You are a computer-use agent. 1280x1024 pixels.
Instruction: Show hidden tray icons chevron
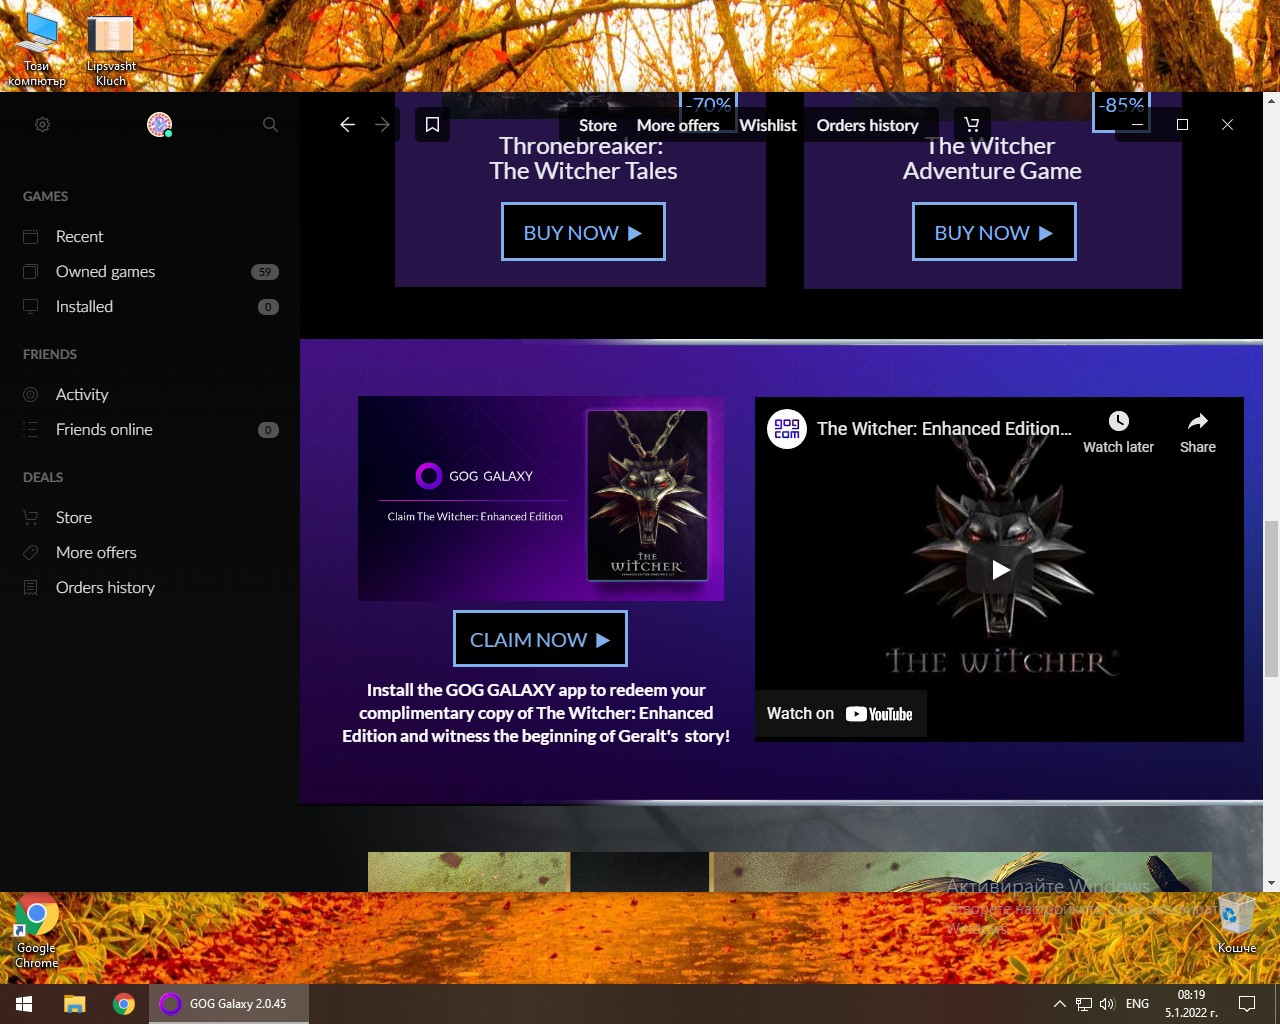pos(1060,1004)
